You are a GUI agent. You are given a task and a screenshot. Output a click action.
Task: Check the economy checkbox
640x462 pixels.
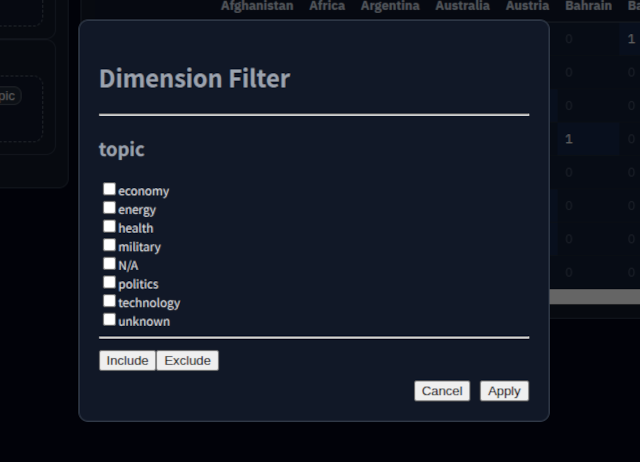[x=109, y=189]
